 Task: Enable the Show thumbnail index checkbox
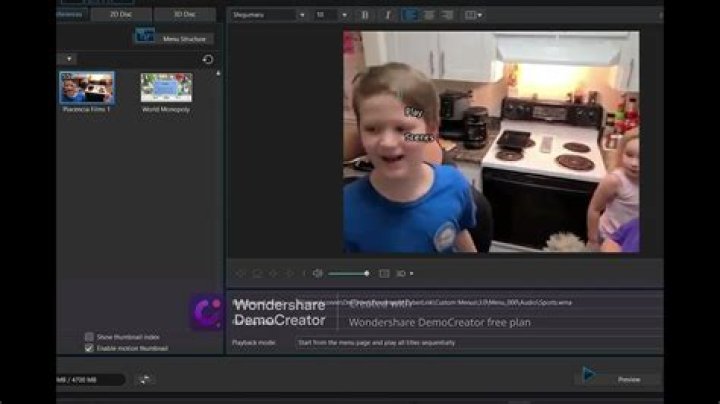[89, 337]
